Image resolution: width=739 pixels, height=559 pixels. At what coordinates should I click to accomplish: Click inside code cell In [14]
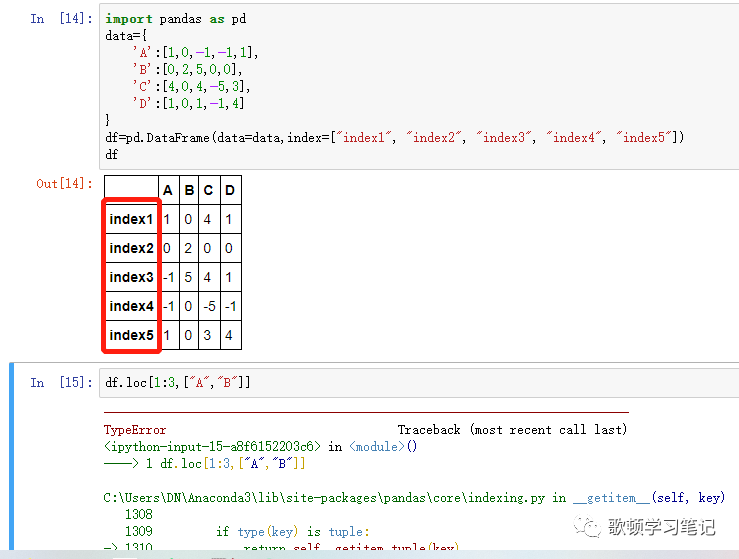tap(419, 86)
